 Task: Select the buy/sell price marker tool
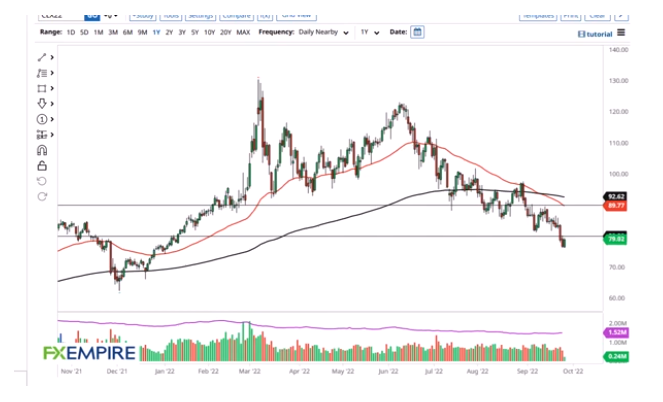click(42, 135)
